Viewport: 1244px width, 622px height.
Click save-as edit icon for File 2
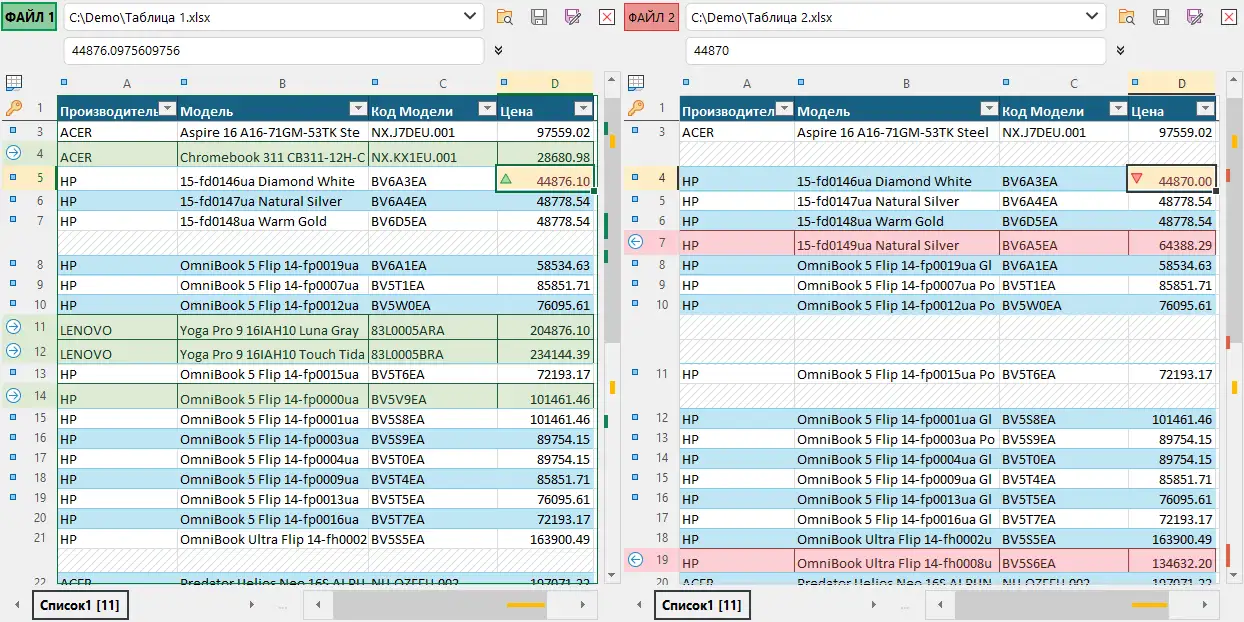[1195, 17]
